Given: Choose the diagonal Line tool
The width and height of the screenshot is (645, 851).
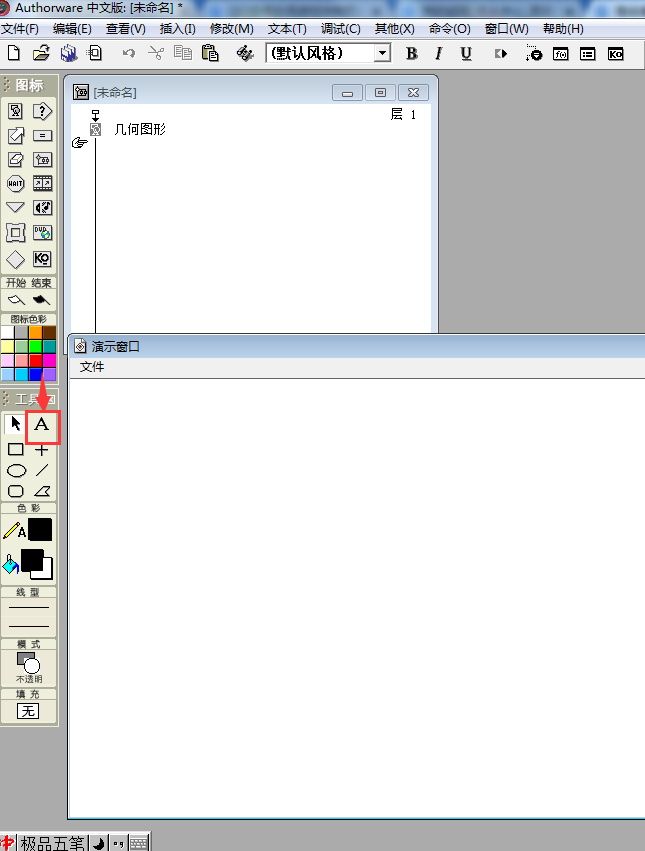Looking at the screenshot, I should click(42, 470).
